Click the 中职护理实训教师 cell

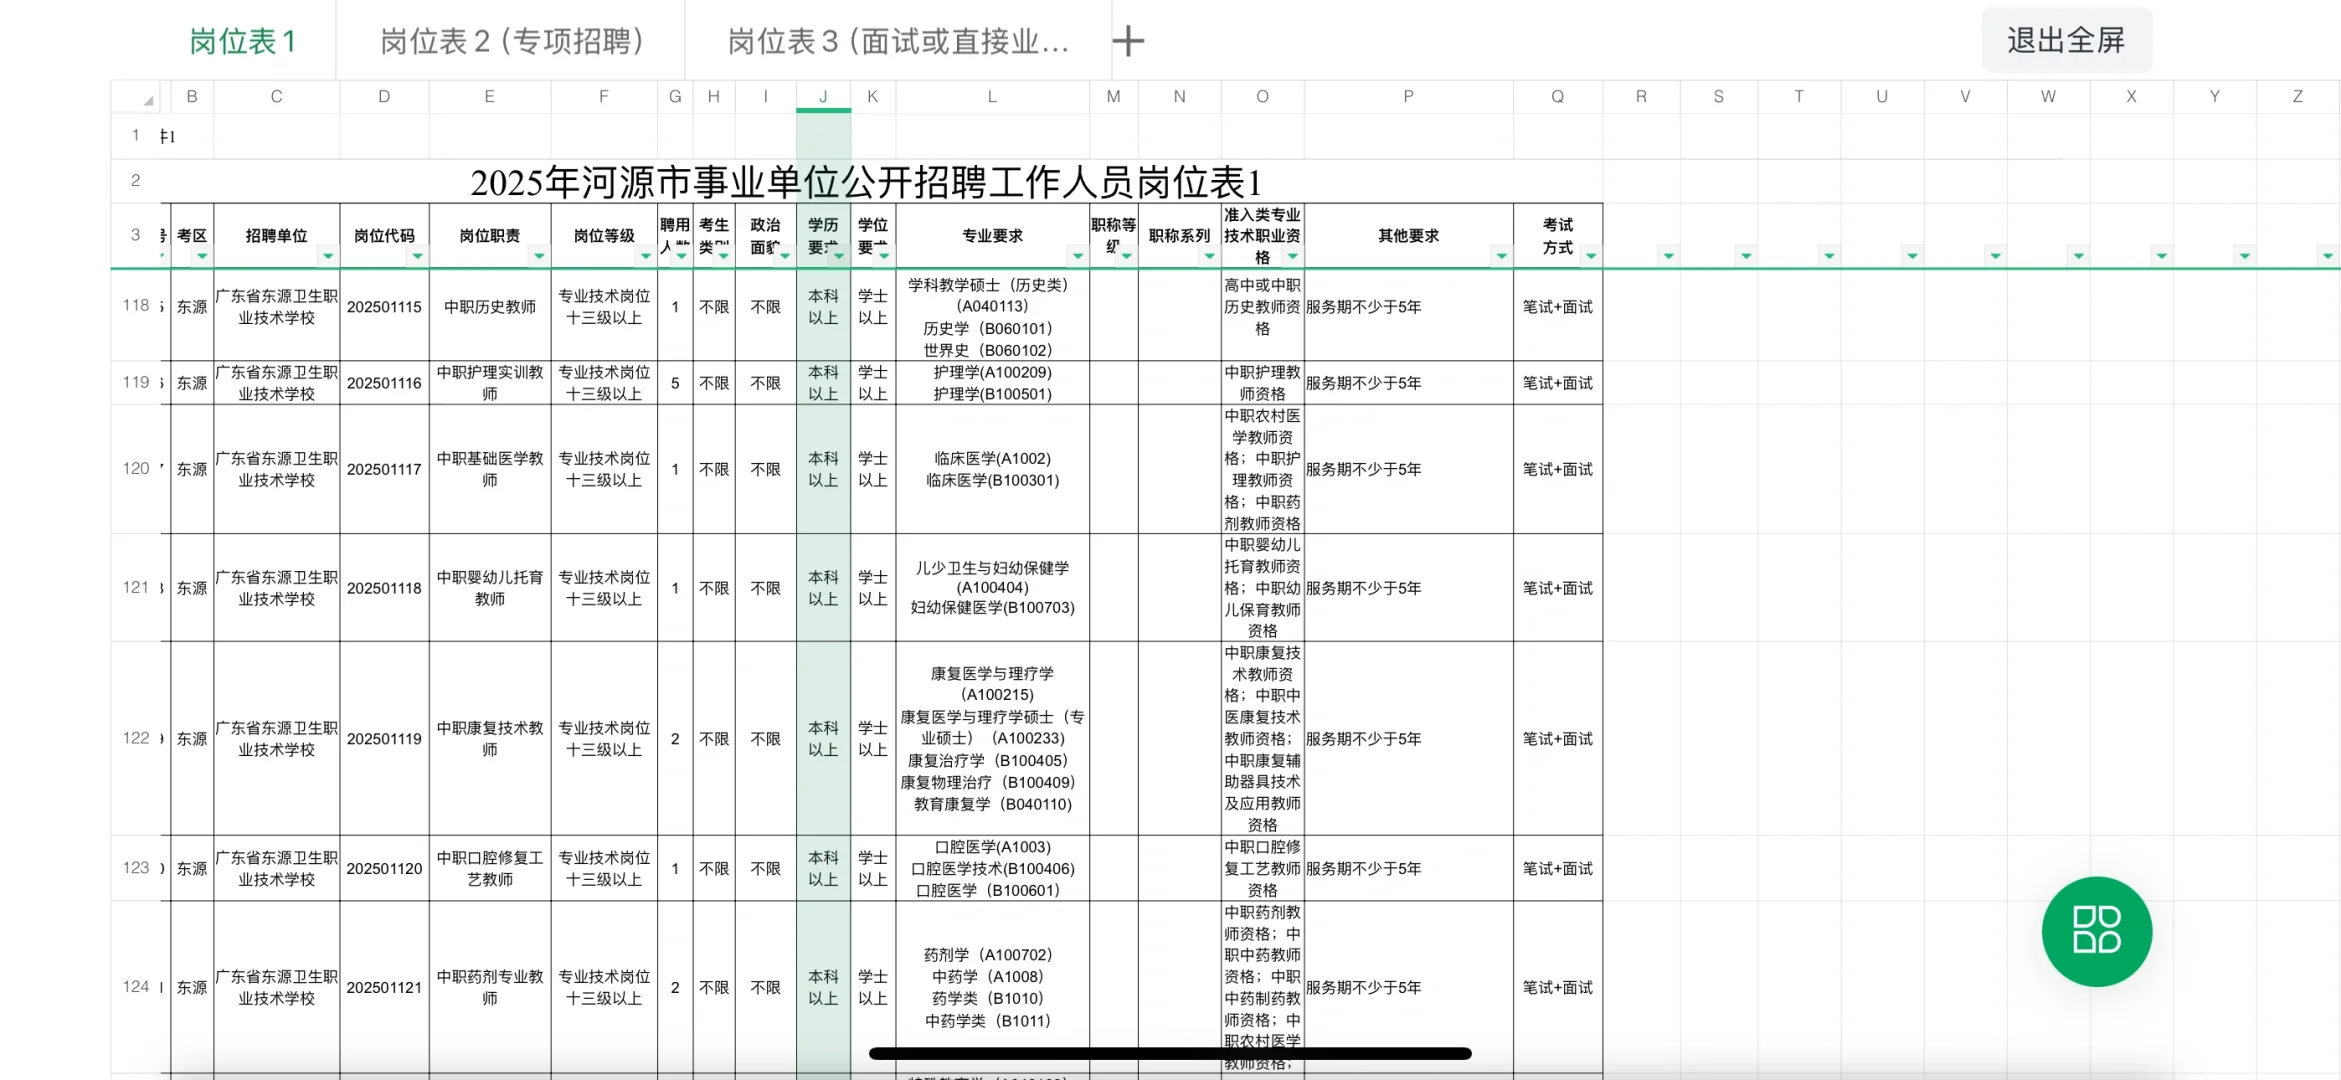click(x=490, y=383)
